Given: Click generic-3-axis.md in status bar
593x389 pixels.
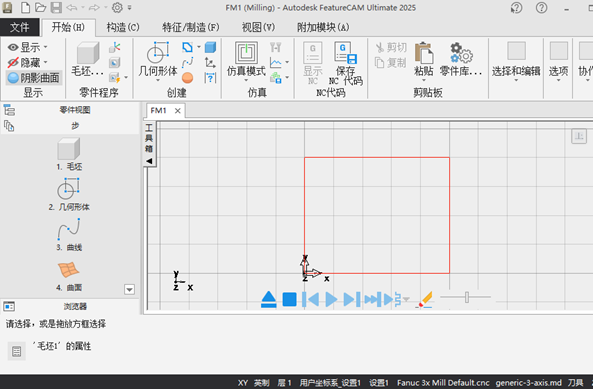Looking at the screenshot, I should point(529,383).
